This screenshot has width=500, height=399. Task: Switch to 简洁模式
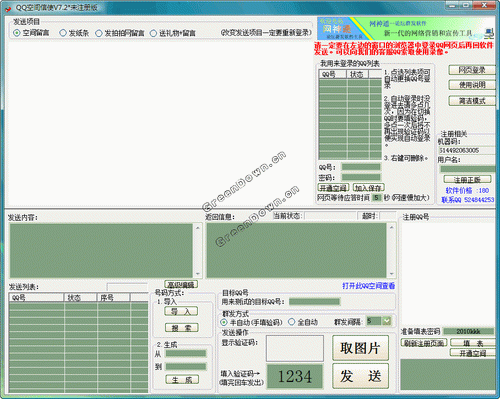[472, 101]
